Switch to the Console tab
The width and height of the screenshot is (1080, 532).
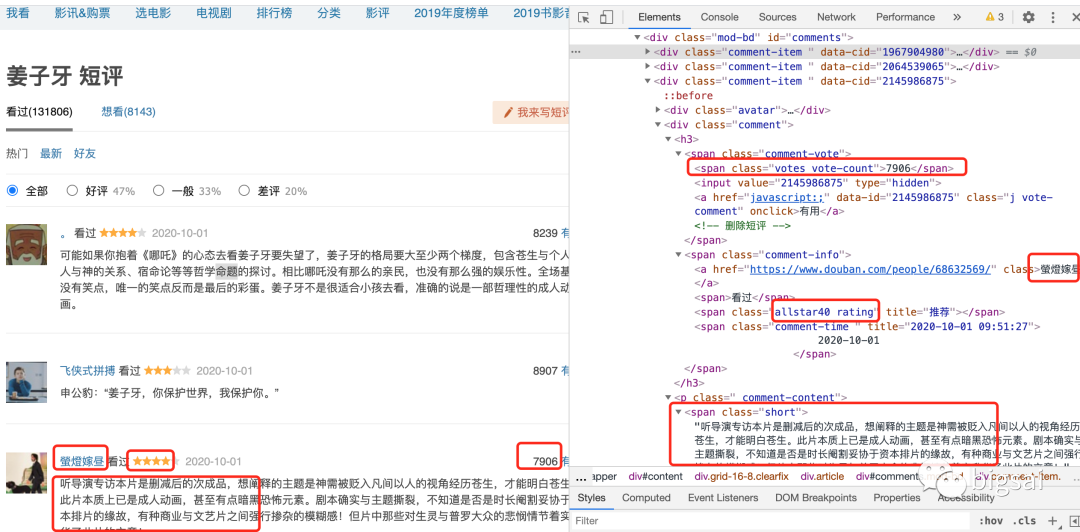tap(720, 17)
